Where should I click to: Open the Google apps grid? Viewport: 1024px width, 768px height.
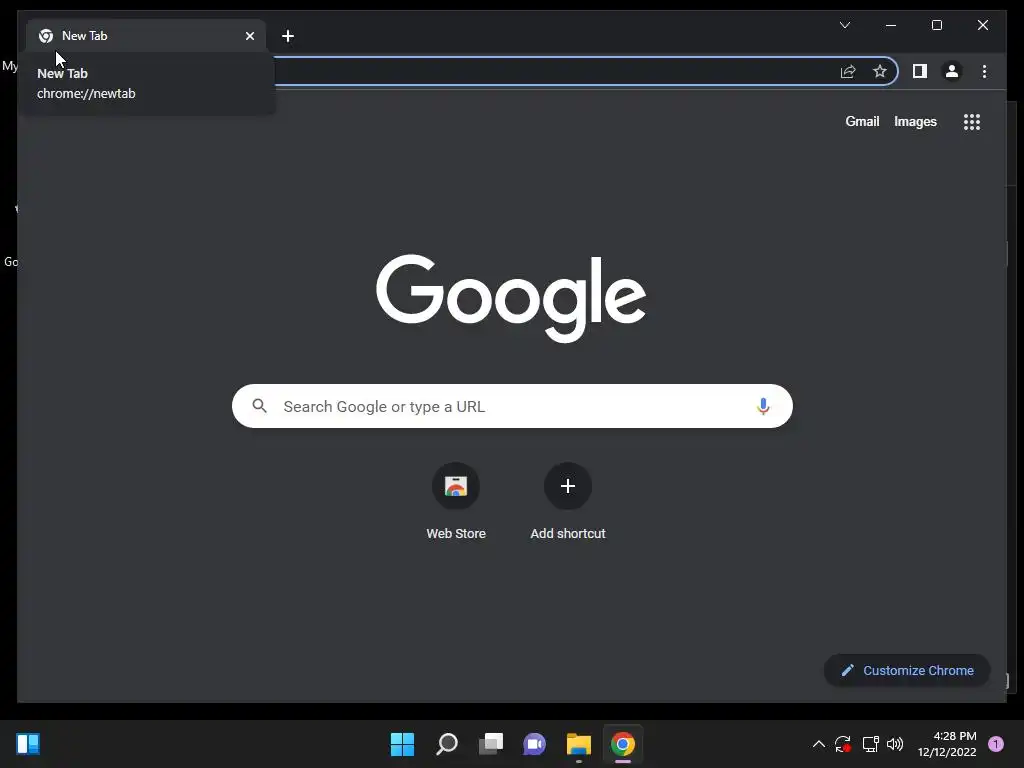click(x=972, y=122)
